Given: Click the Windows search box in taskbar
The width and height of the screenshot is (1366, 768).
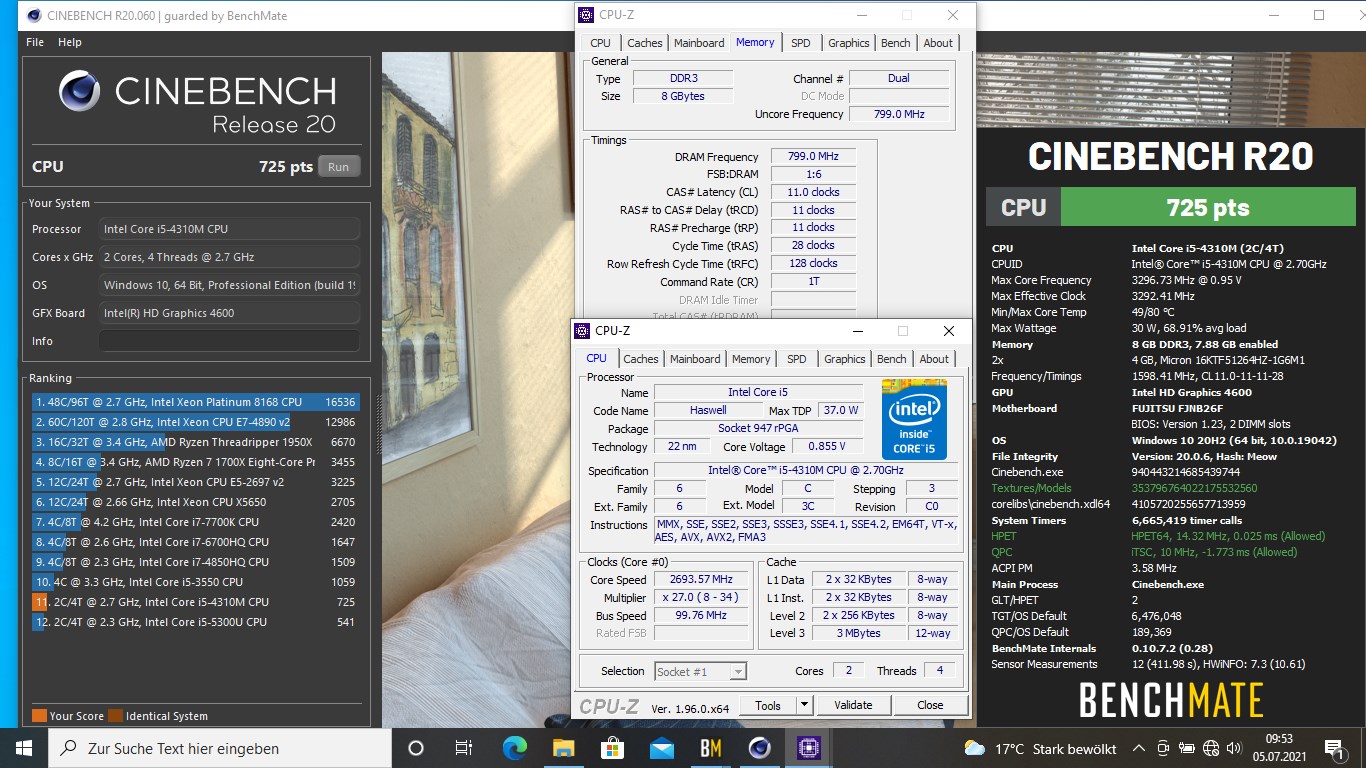Looking at the screenshot, I should pyautogui.click(x=220, y=748).
